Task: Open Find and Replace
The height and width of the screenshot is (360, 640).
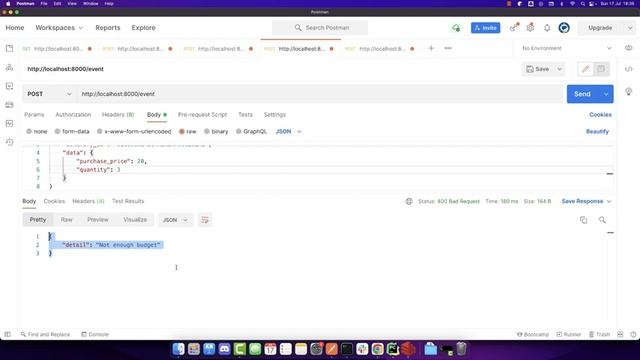Action: [45, 334]
